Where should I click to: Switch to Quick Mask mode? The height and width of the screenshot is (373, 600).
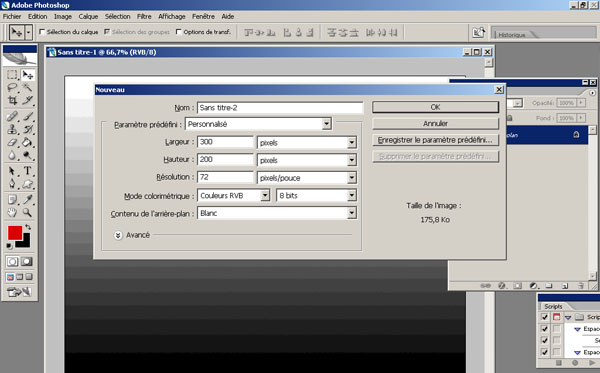coord(27,261)
